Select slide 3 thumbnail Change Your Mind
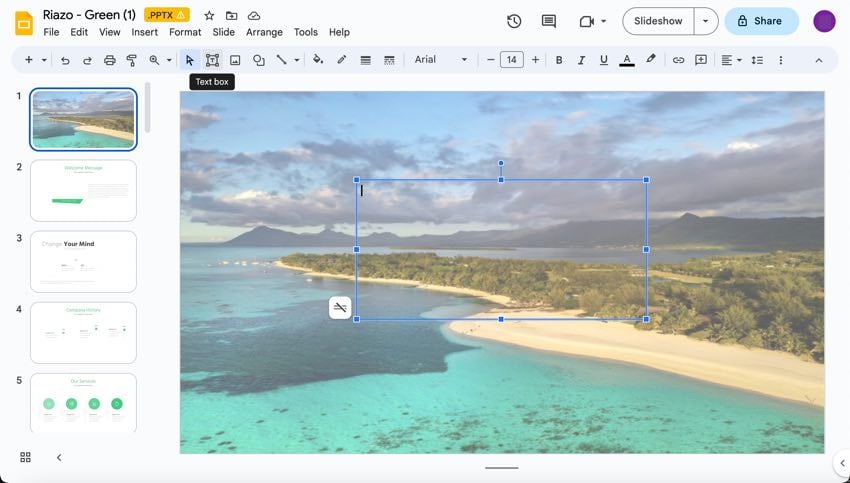850x483 pixels. 83,262
